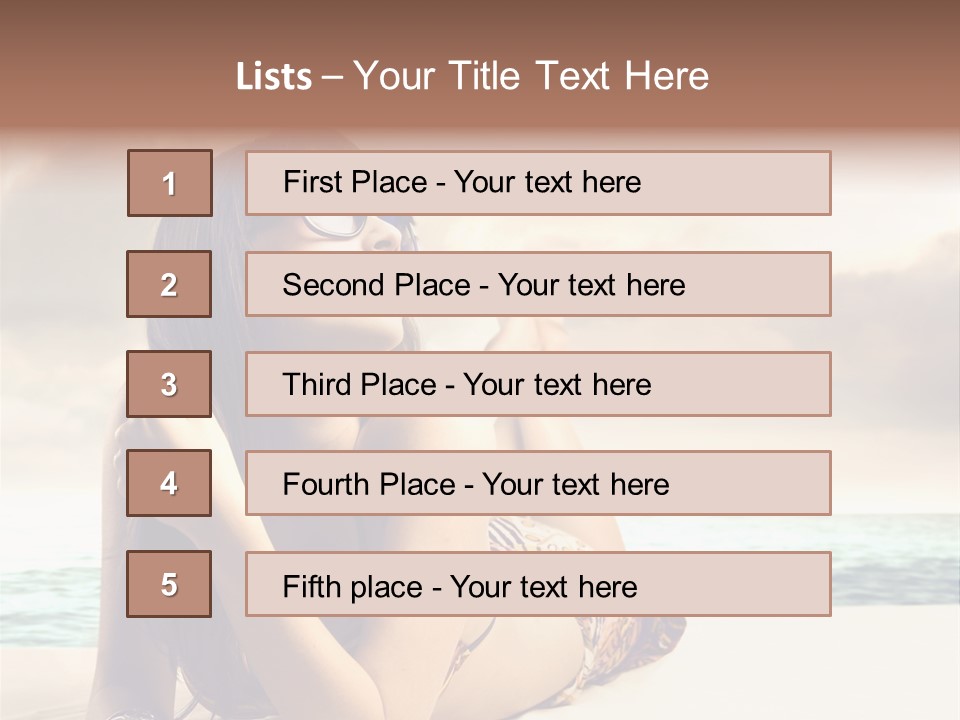Screen dimensions: 960x720
Task: Select the Third Place text bar
Action: [x=538, y=384]
